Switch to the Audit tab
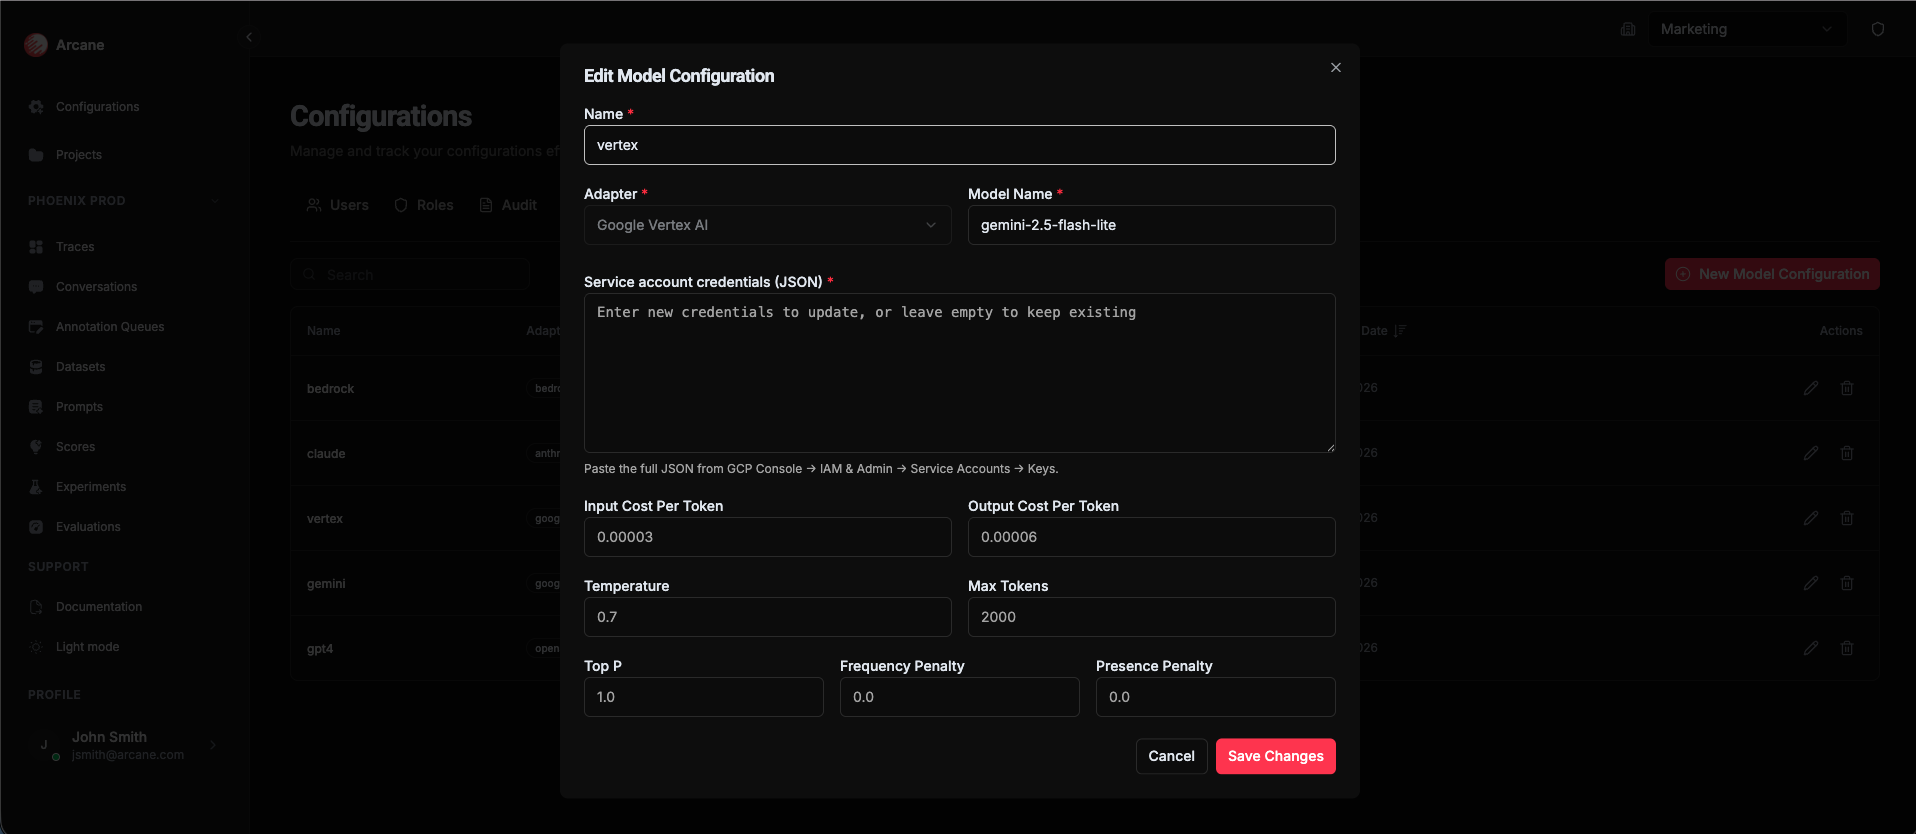This screenshot has height=834, width=1916. (508, 205)
